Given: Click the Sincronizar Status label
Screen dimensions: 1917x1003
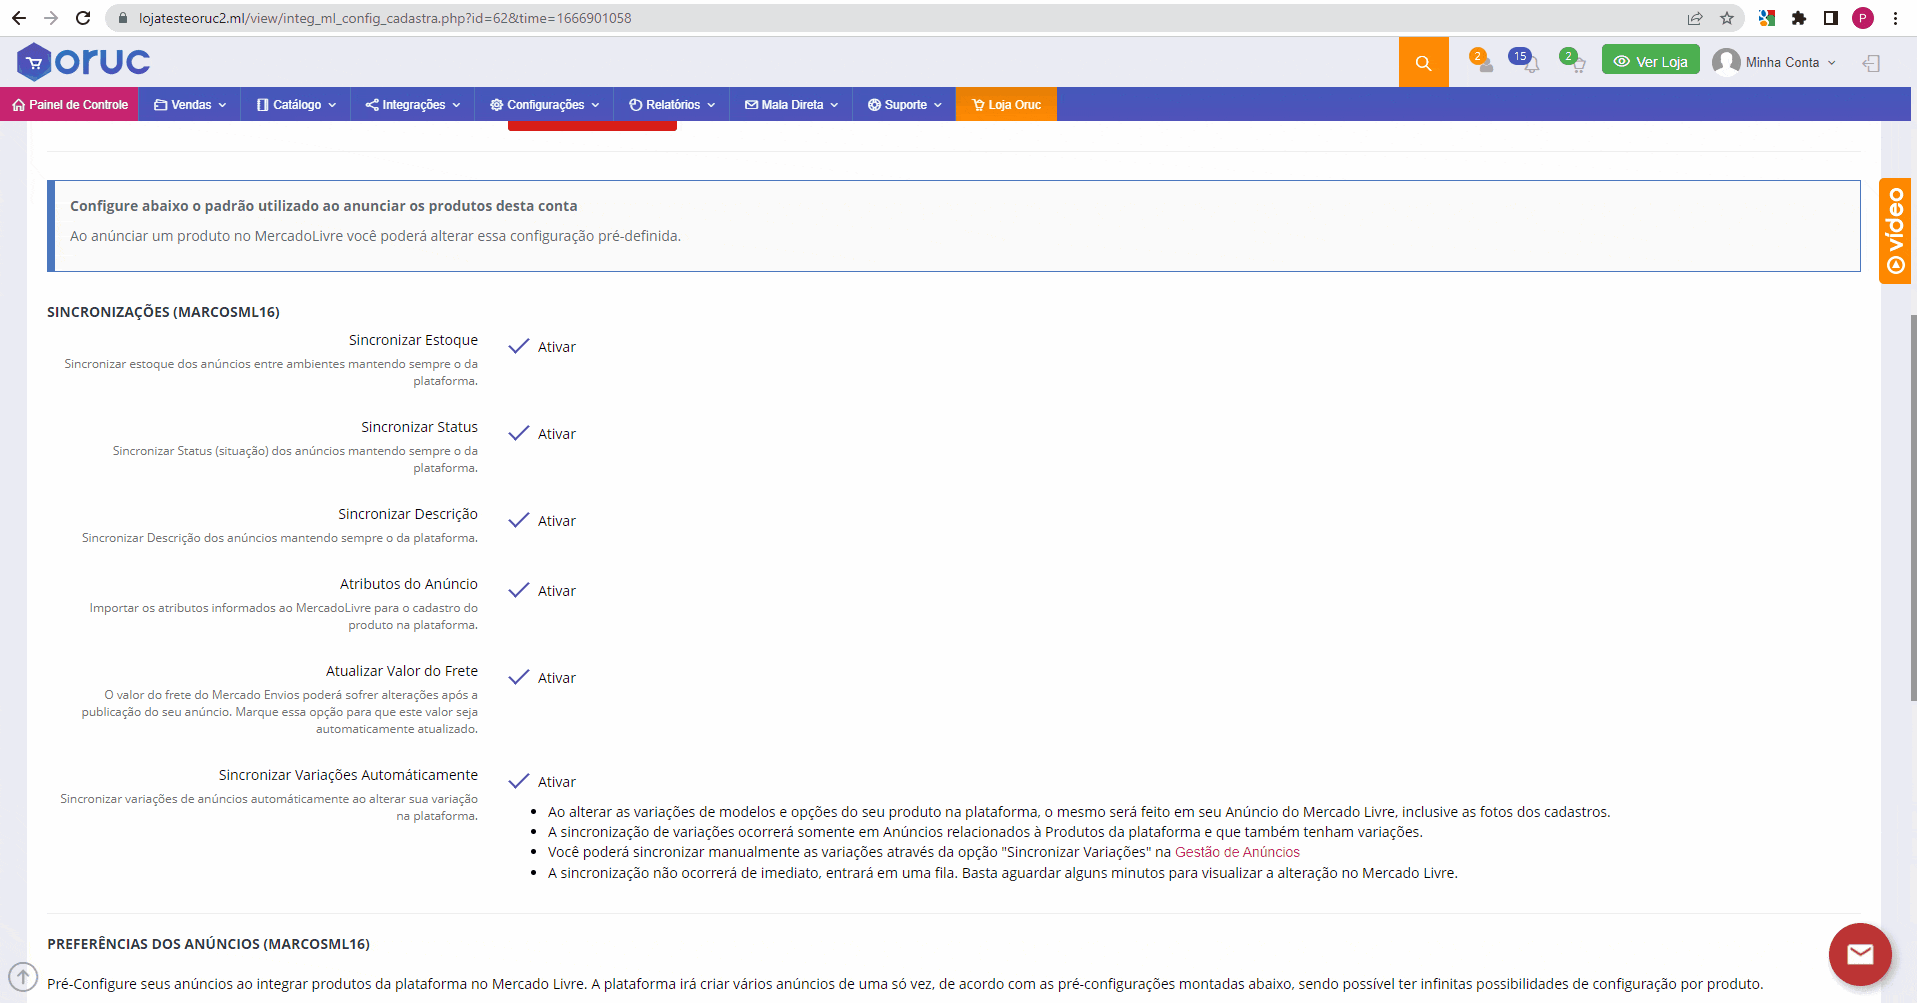Looking at the screenshot, I should [x=419, y=427].
